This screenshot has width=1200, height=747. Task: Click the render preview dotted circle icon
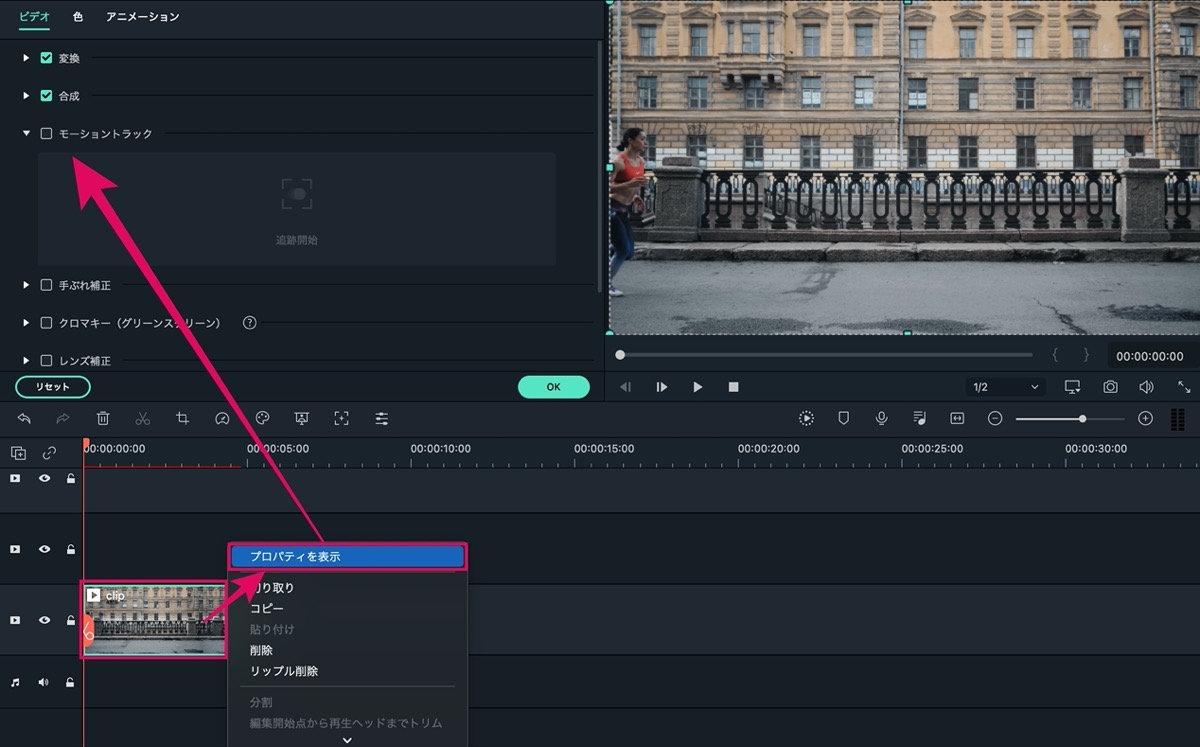[806, 418]
